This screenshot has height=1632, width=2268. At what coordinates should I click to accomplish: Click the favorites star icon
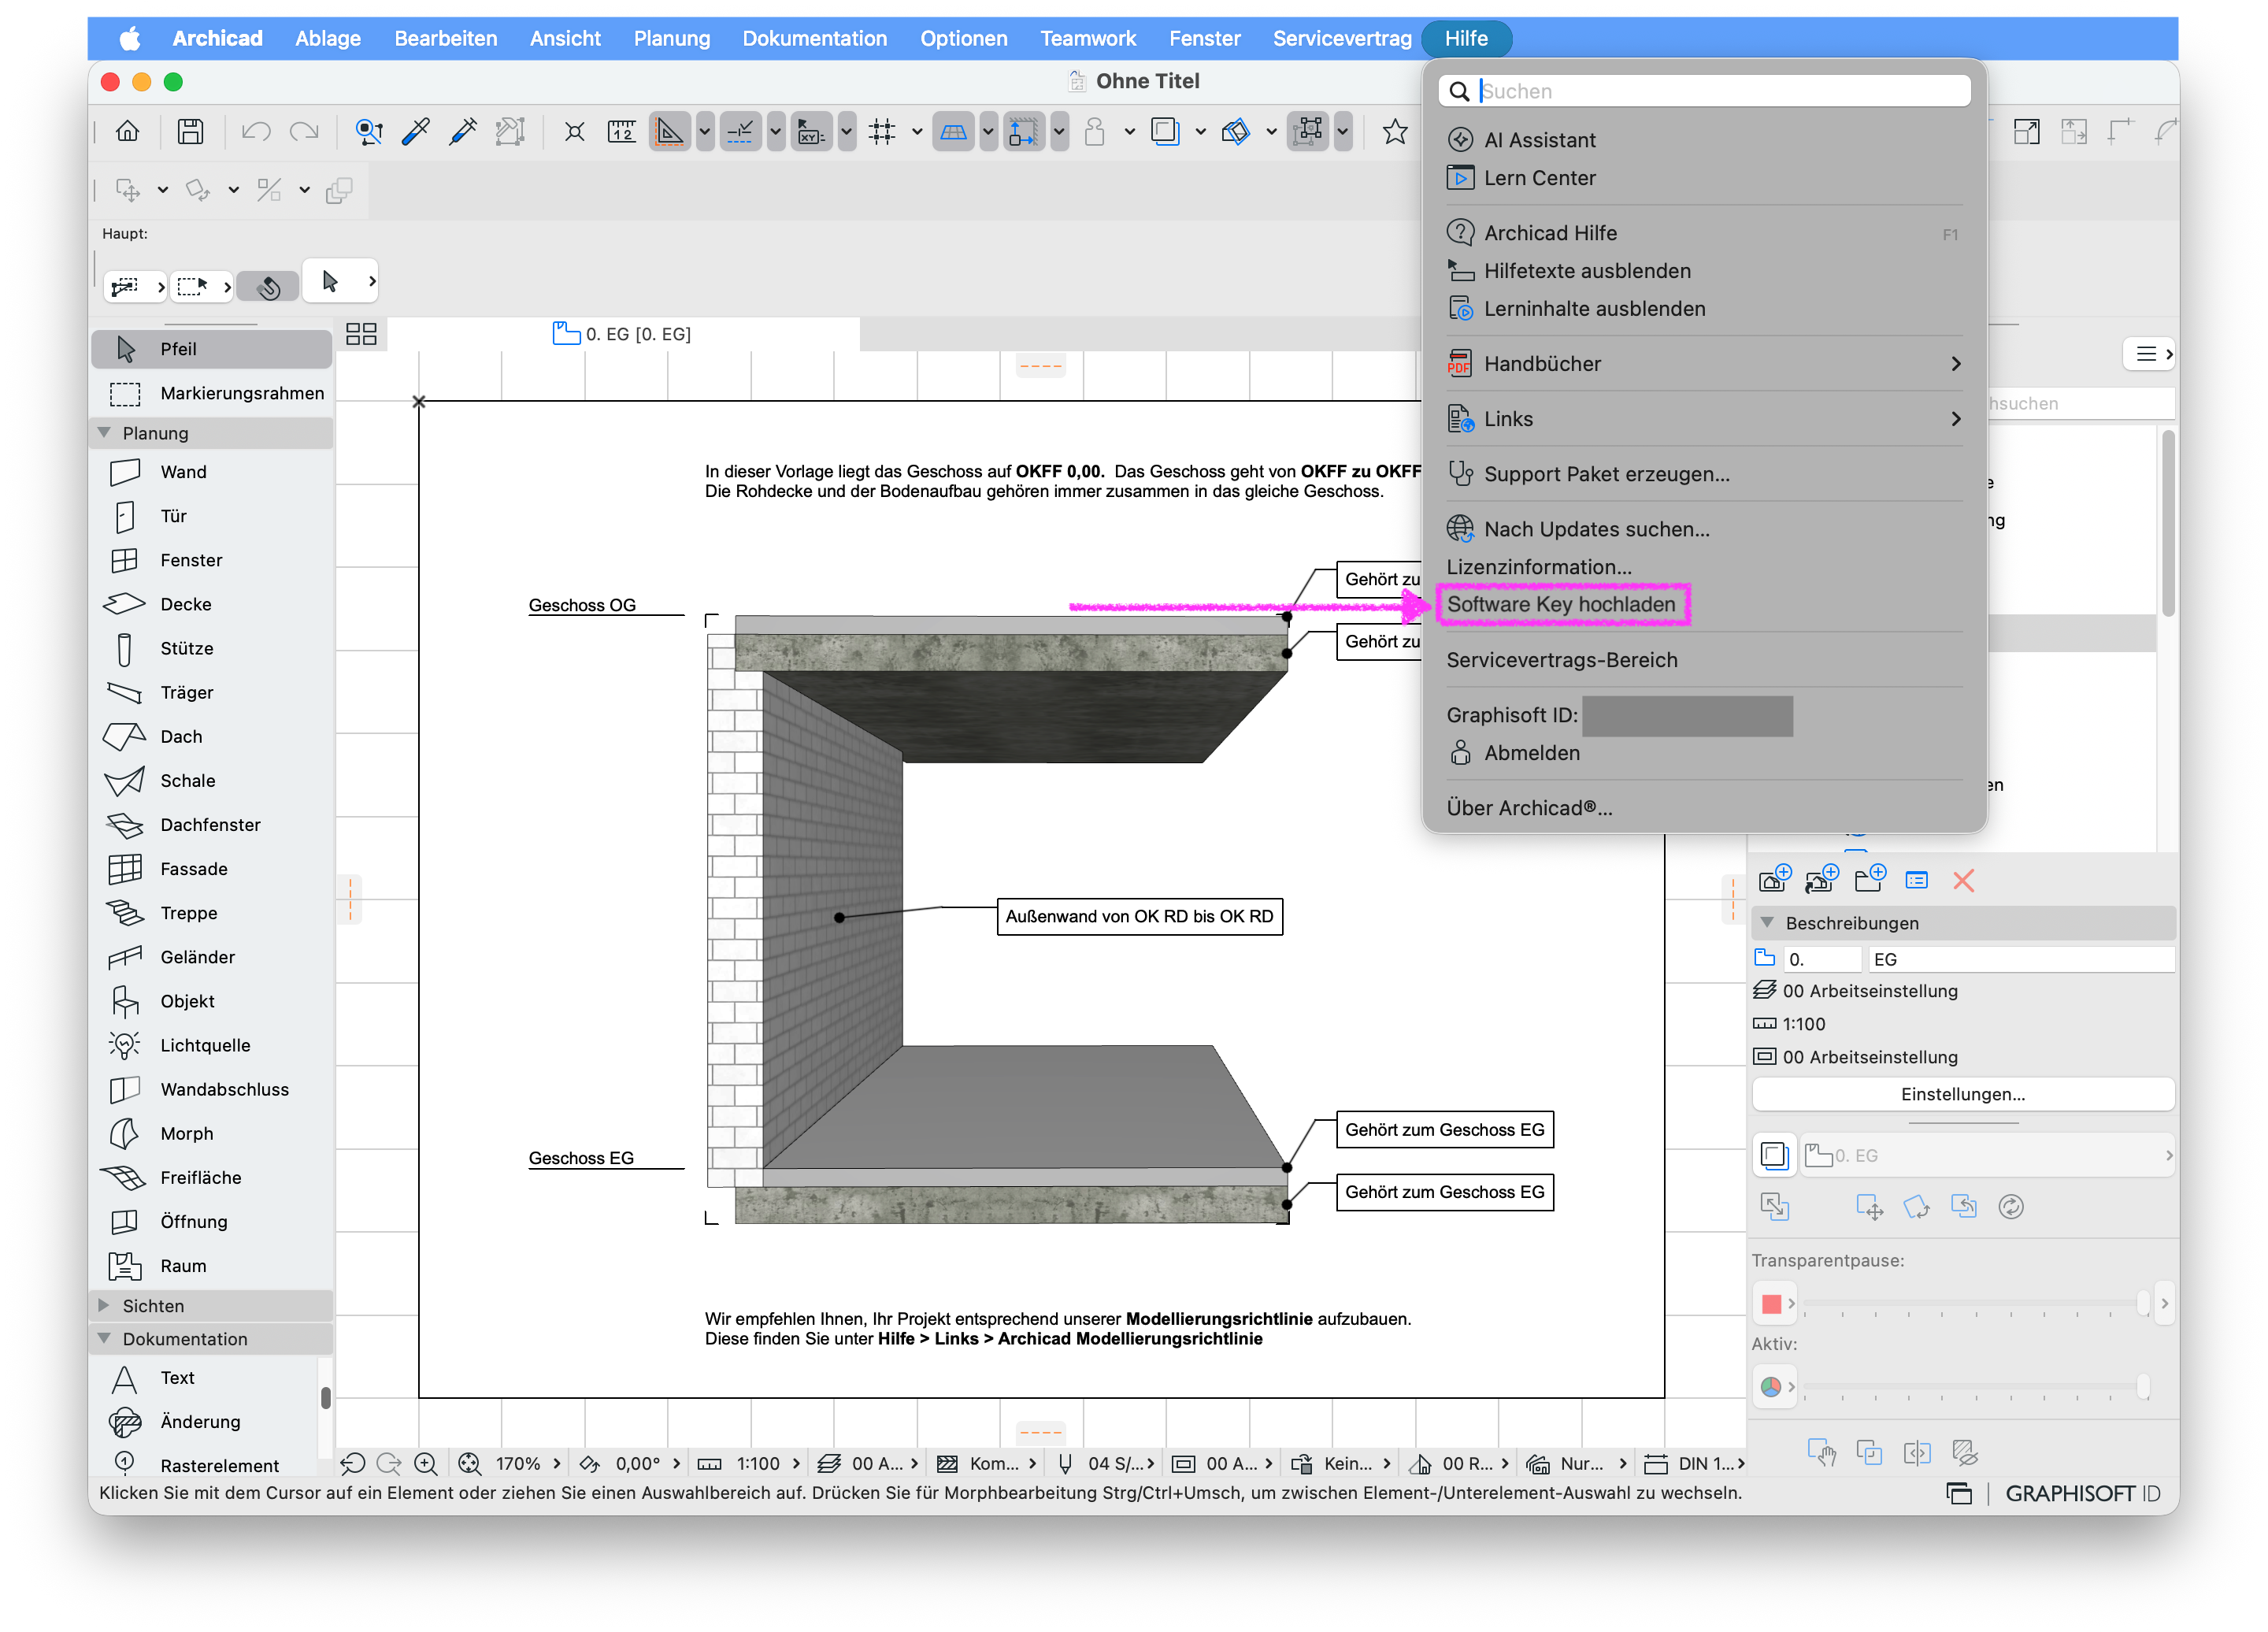1394,131
